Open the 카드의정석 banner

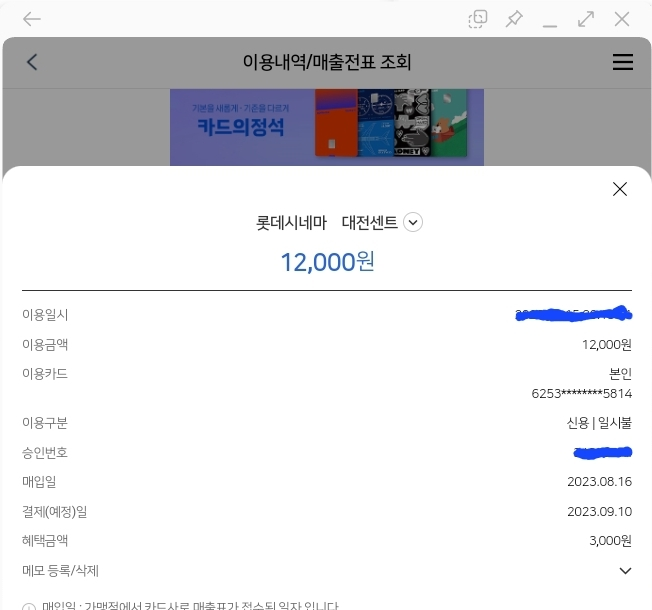pos(327,127)
